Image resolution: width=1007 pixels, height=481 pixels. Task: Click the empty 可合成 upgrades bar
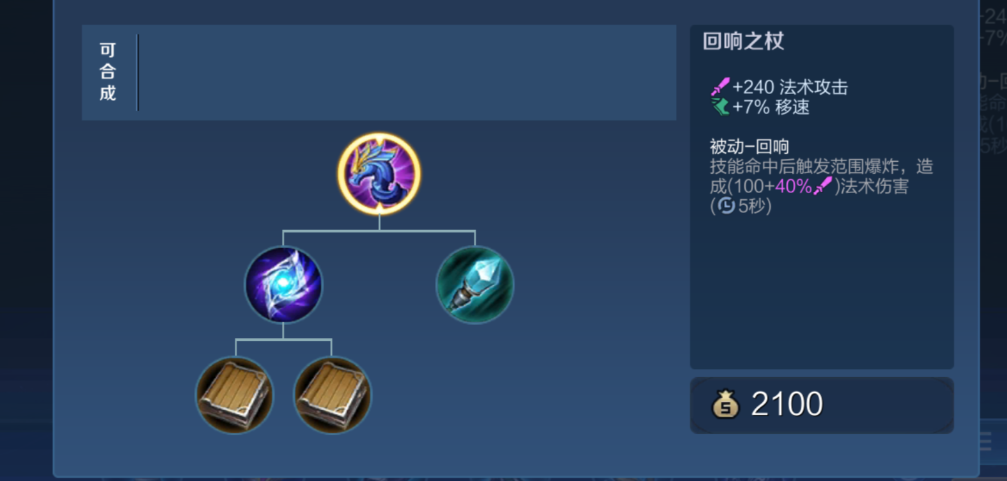[x=407, y=73]
